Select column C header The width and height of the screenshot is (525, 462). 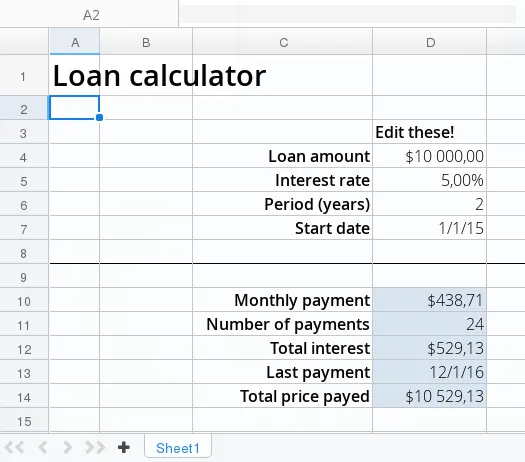[x=283, y=42]
